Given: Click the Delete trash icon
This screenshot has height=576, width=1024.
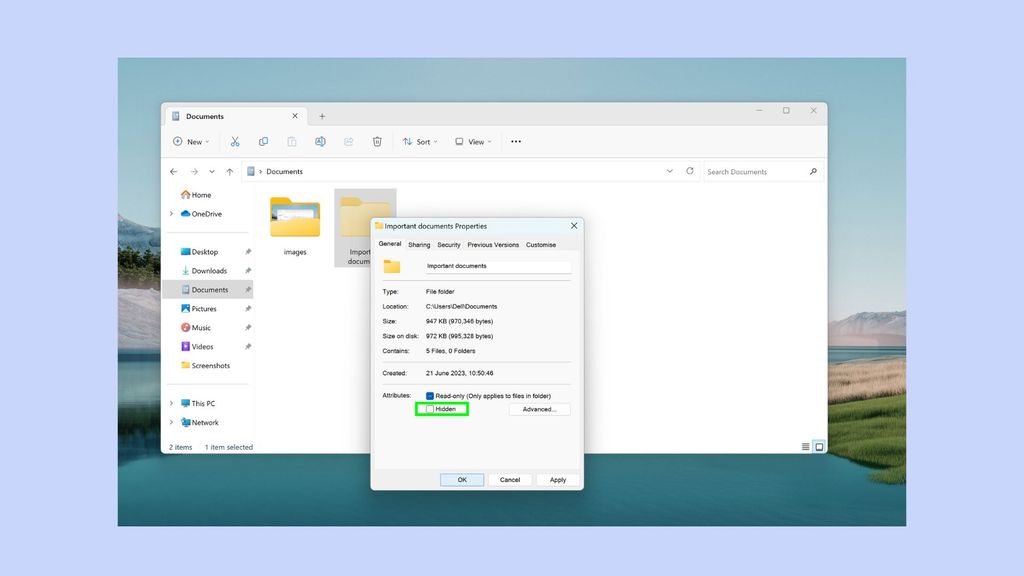Looking at the screenshot, I should click(x=377, y=141).
